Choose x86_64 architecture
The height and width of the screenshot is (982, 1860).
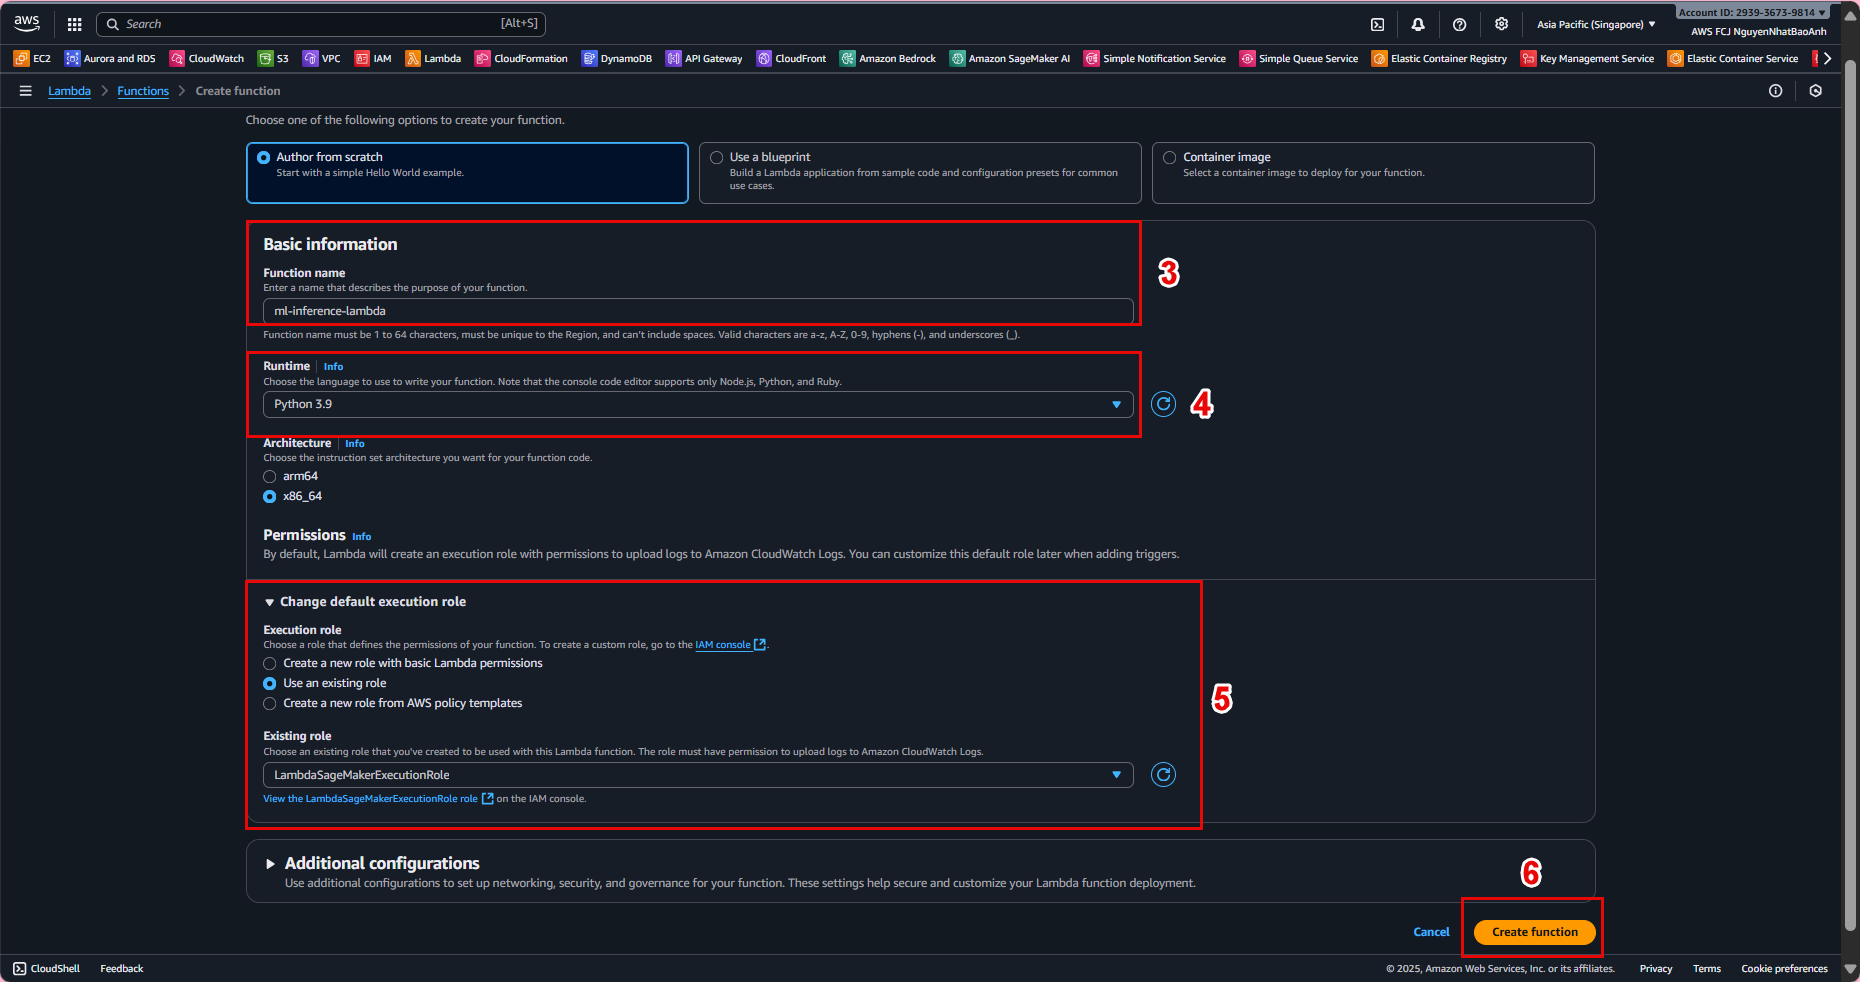[270, 497]
